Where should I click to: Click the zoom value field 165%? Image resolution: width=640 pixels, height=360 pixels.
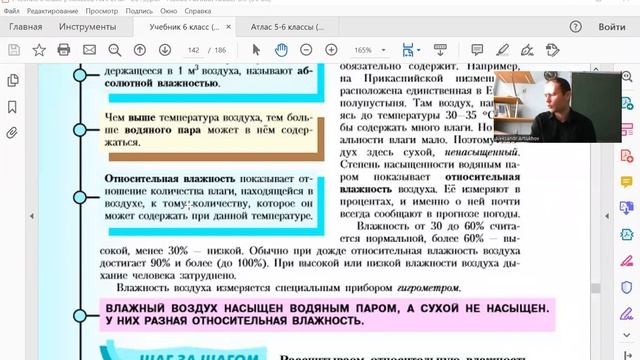363,50
